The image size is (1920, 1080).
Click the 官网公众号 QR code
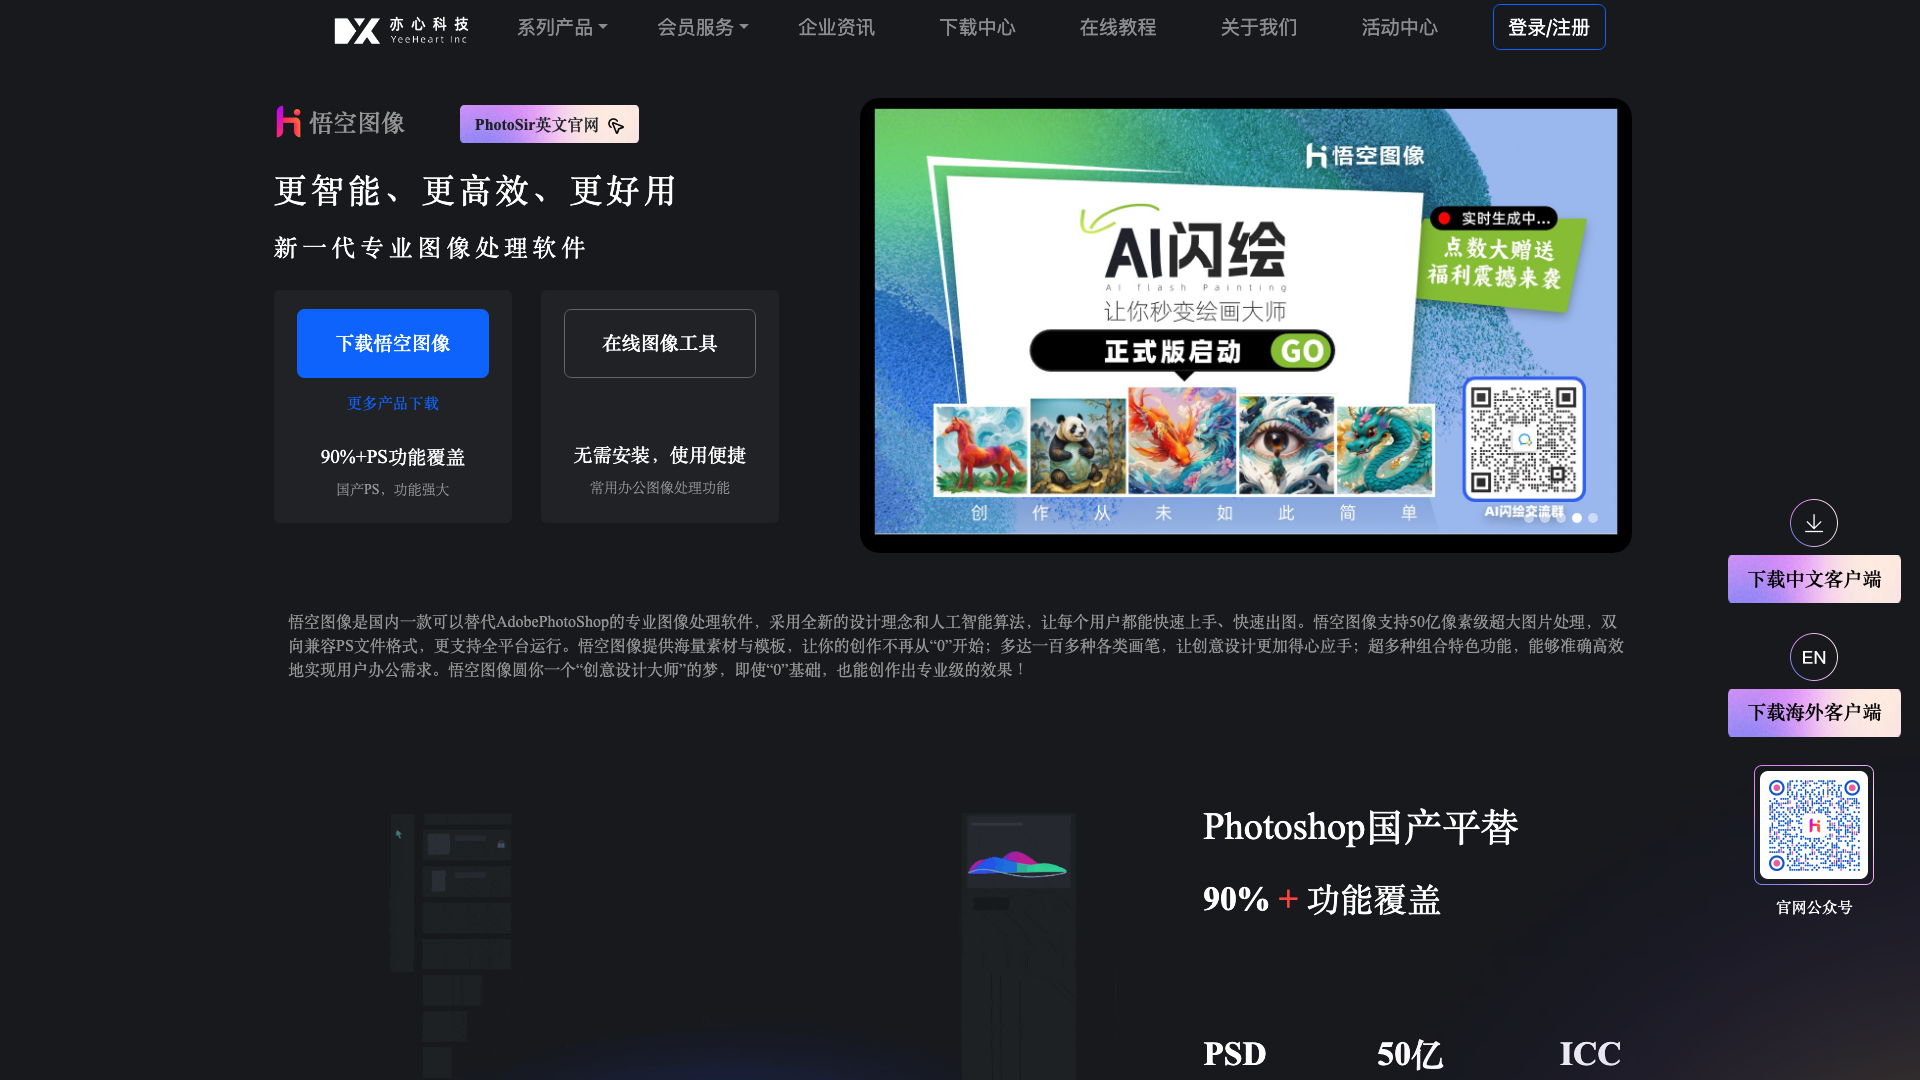point(1814,825)
